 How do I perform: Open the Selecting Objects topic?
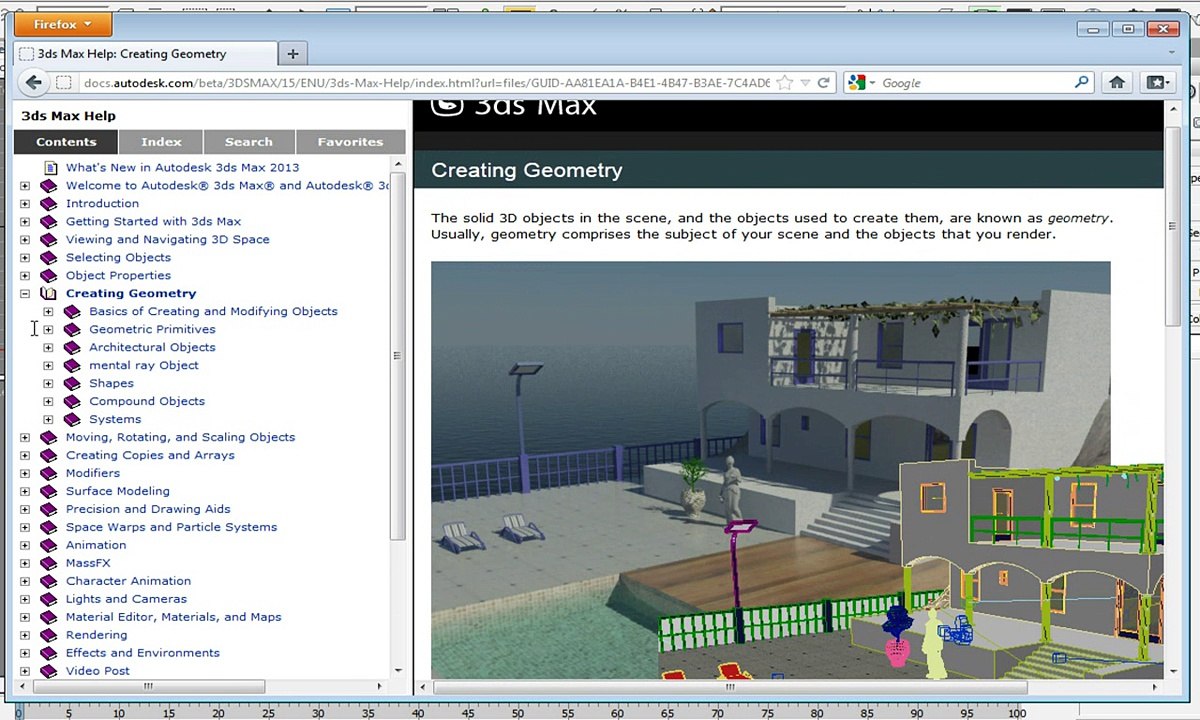click(x=118, y=257)
